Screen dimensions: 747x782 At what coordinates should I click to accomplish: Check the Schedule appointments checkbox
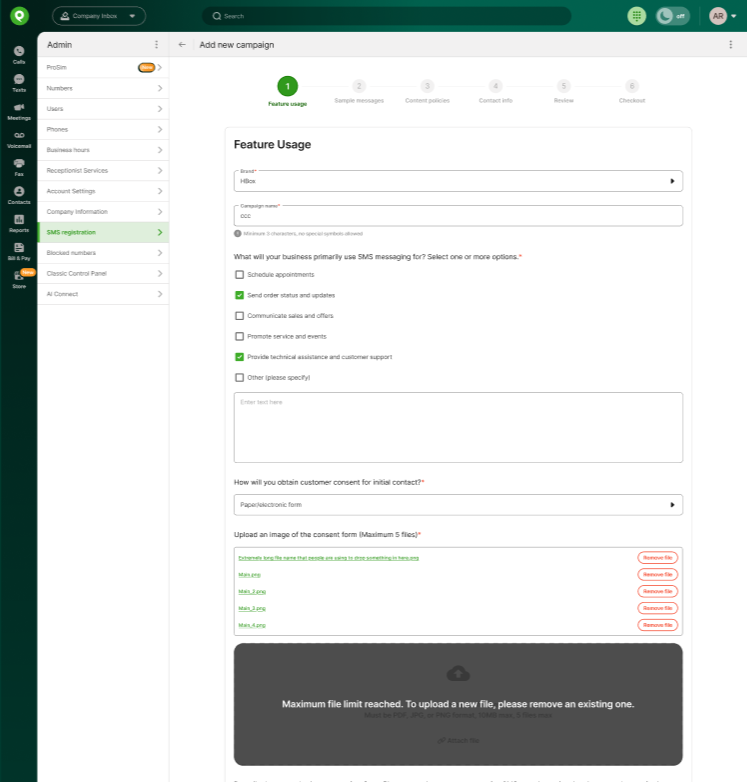tap(239, 274)
